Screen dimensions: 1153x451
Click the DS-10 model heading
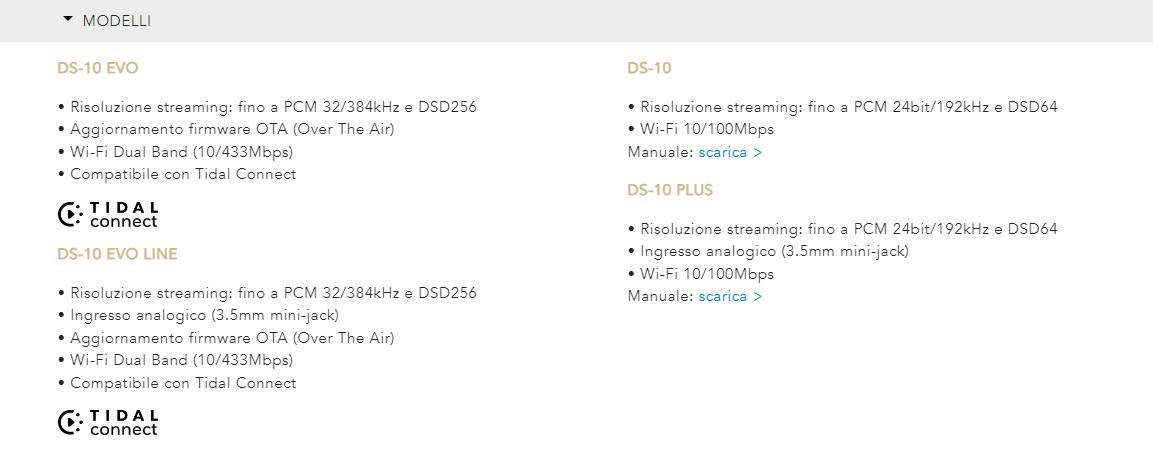[649, 68]
